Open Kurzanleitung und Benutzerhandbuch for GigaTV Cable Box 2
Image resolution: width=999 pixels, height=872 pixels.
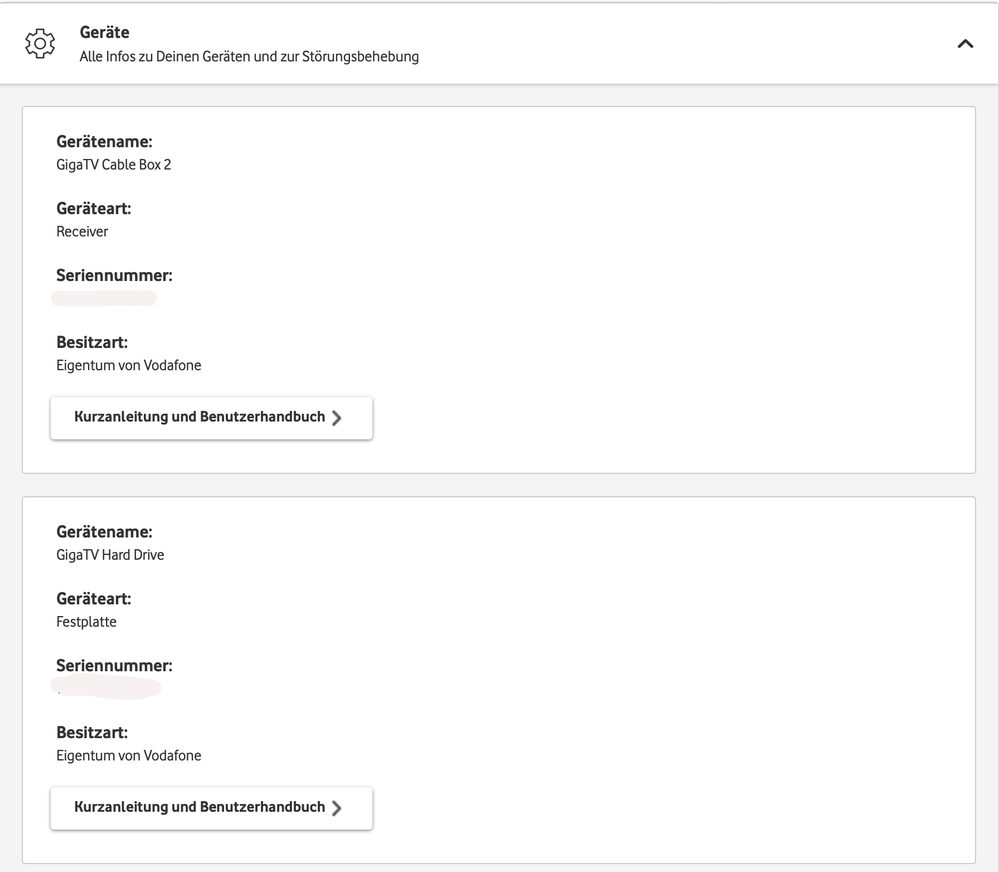coord(210,417)
